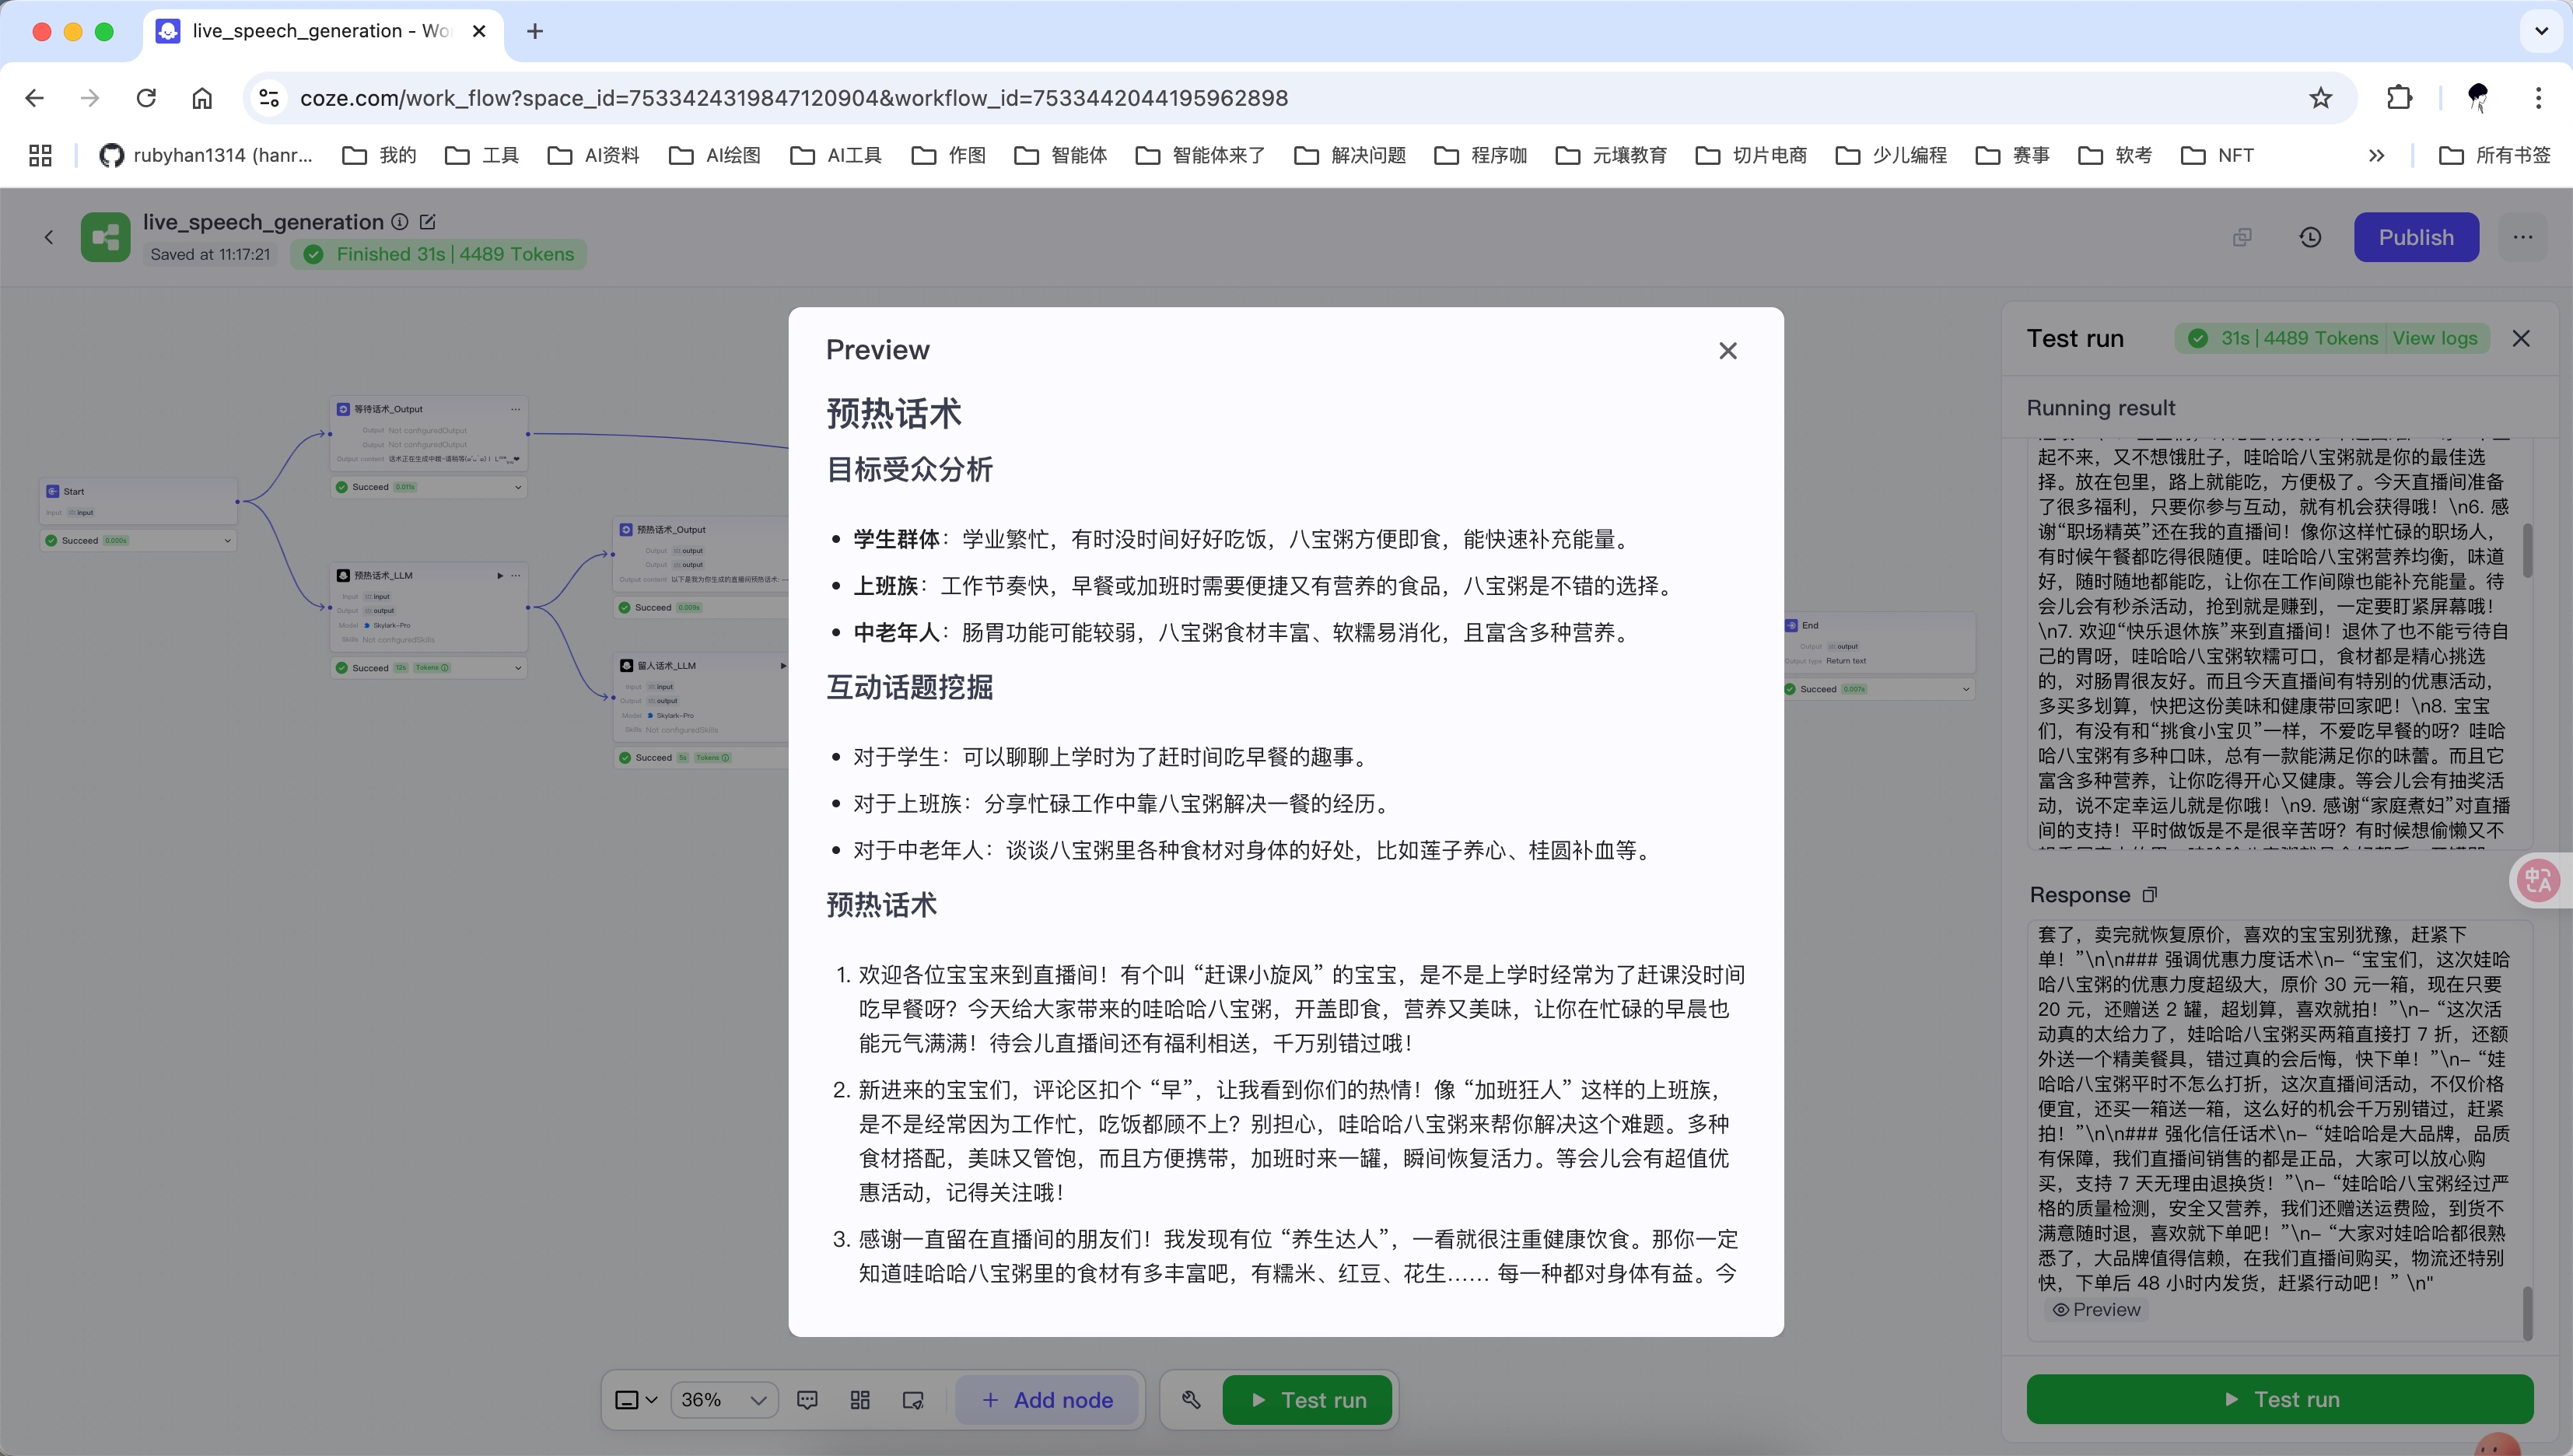This screenshot has height=1456, width=2573.
Task: Click the auto-layout nodes icon
Action: [x=859, y=1399]
